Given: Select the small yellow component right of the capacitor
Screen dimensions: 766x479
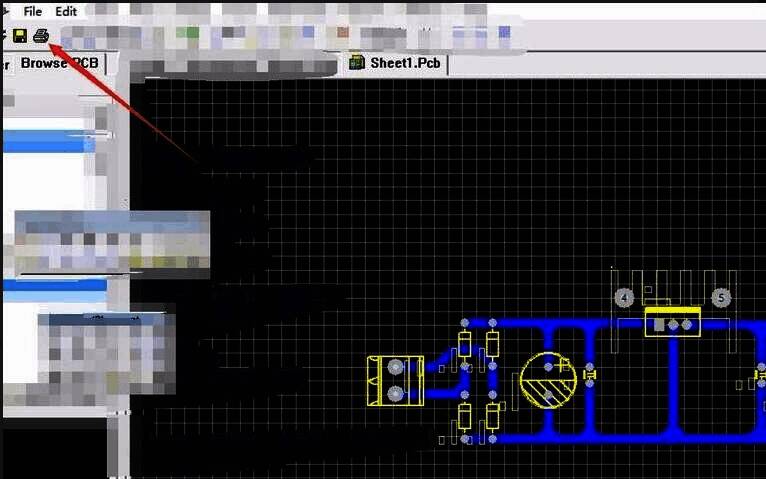Looking at the screenshot, I should [x=589, y=374].
